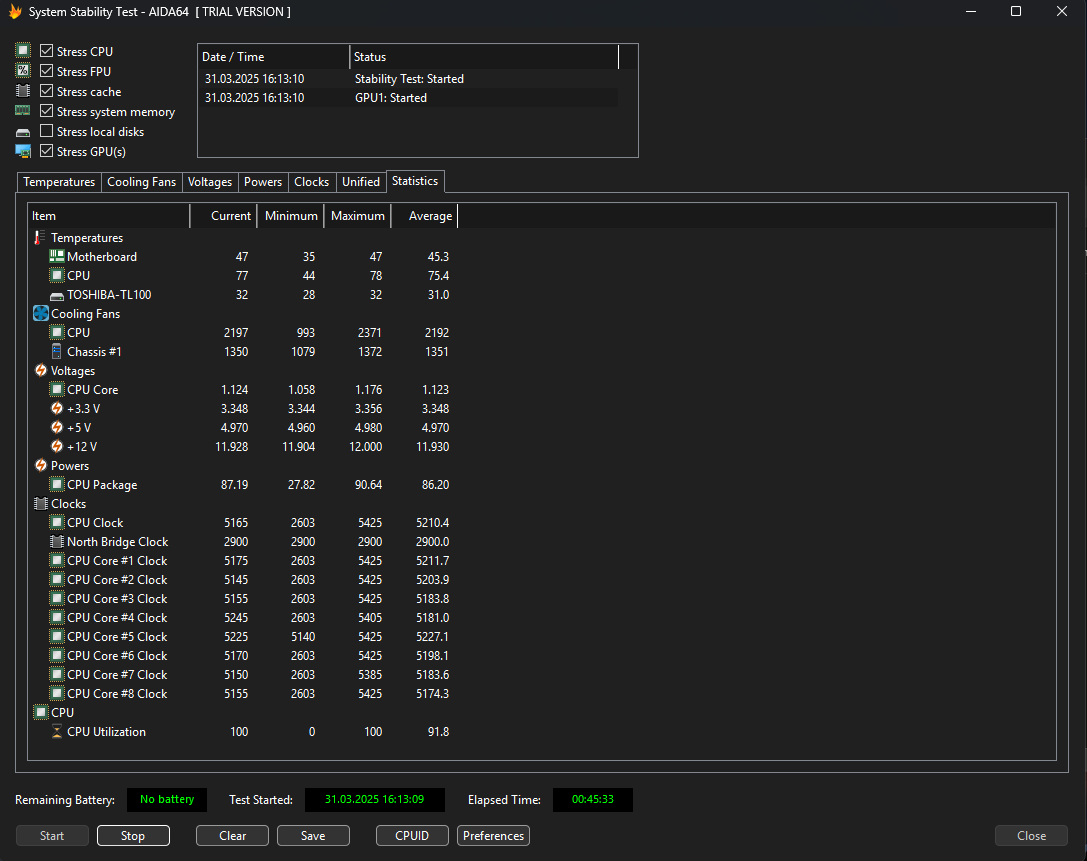Click the elapsed time value 00:45:33
This screenshot has height=861, width=1087.
[593, 799]
